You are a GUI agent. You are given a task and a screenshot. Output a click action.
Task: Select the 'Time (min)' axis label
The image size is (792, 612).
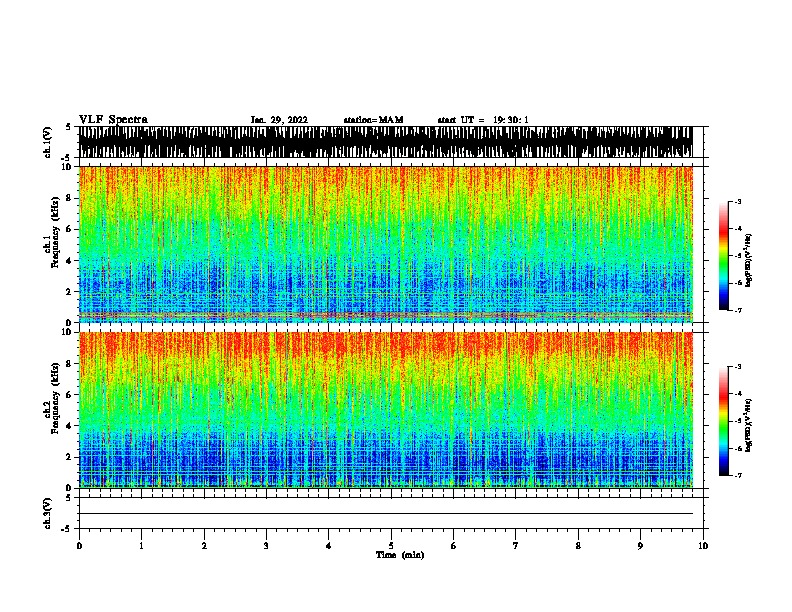click(400, 555)
